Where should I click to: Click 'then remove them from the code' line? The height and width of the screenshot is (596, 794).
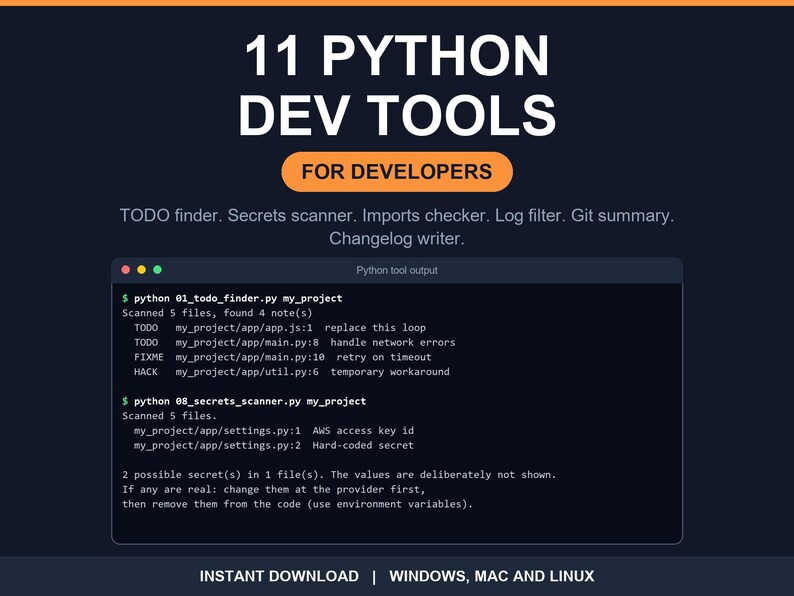point(297,504)
